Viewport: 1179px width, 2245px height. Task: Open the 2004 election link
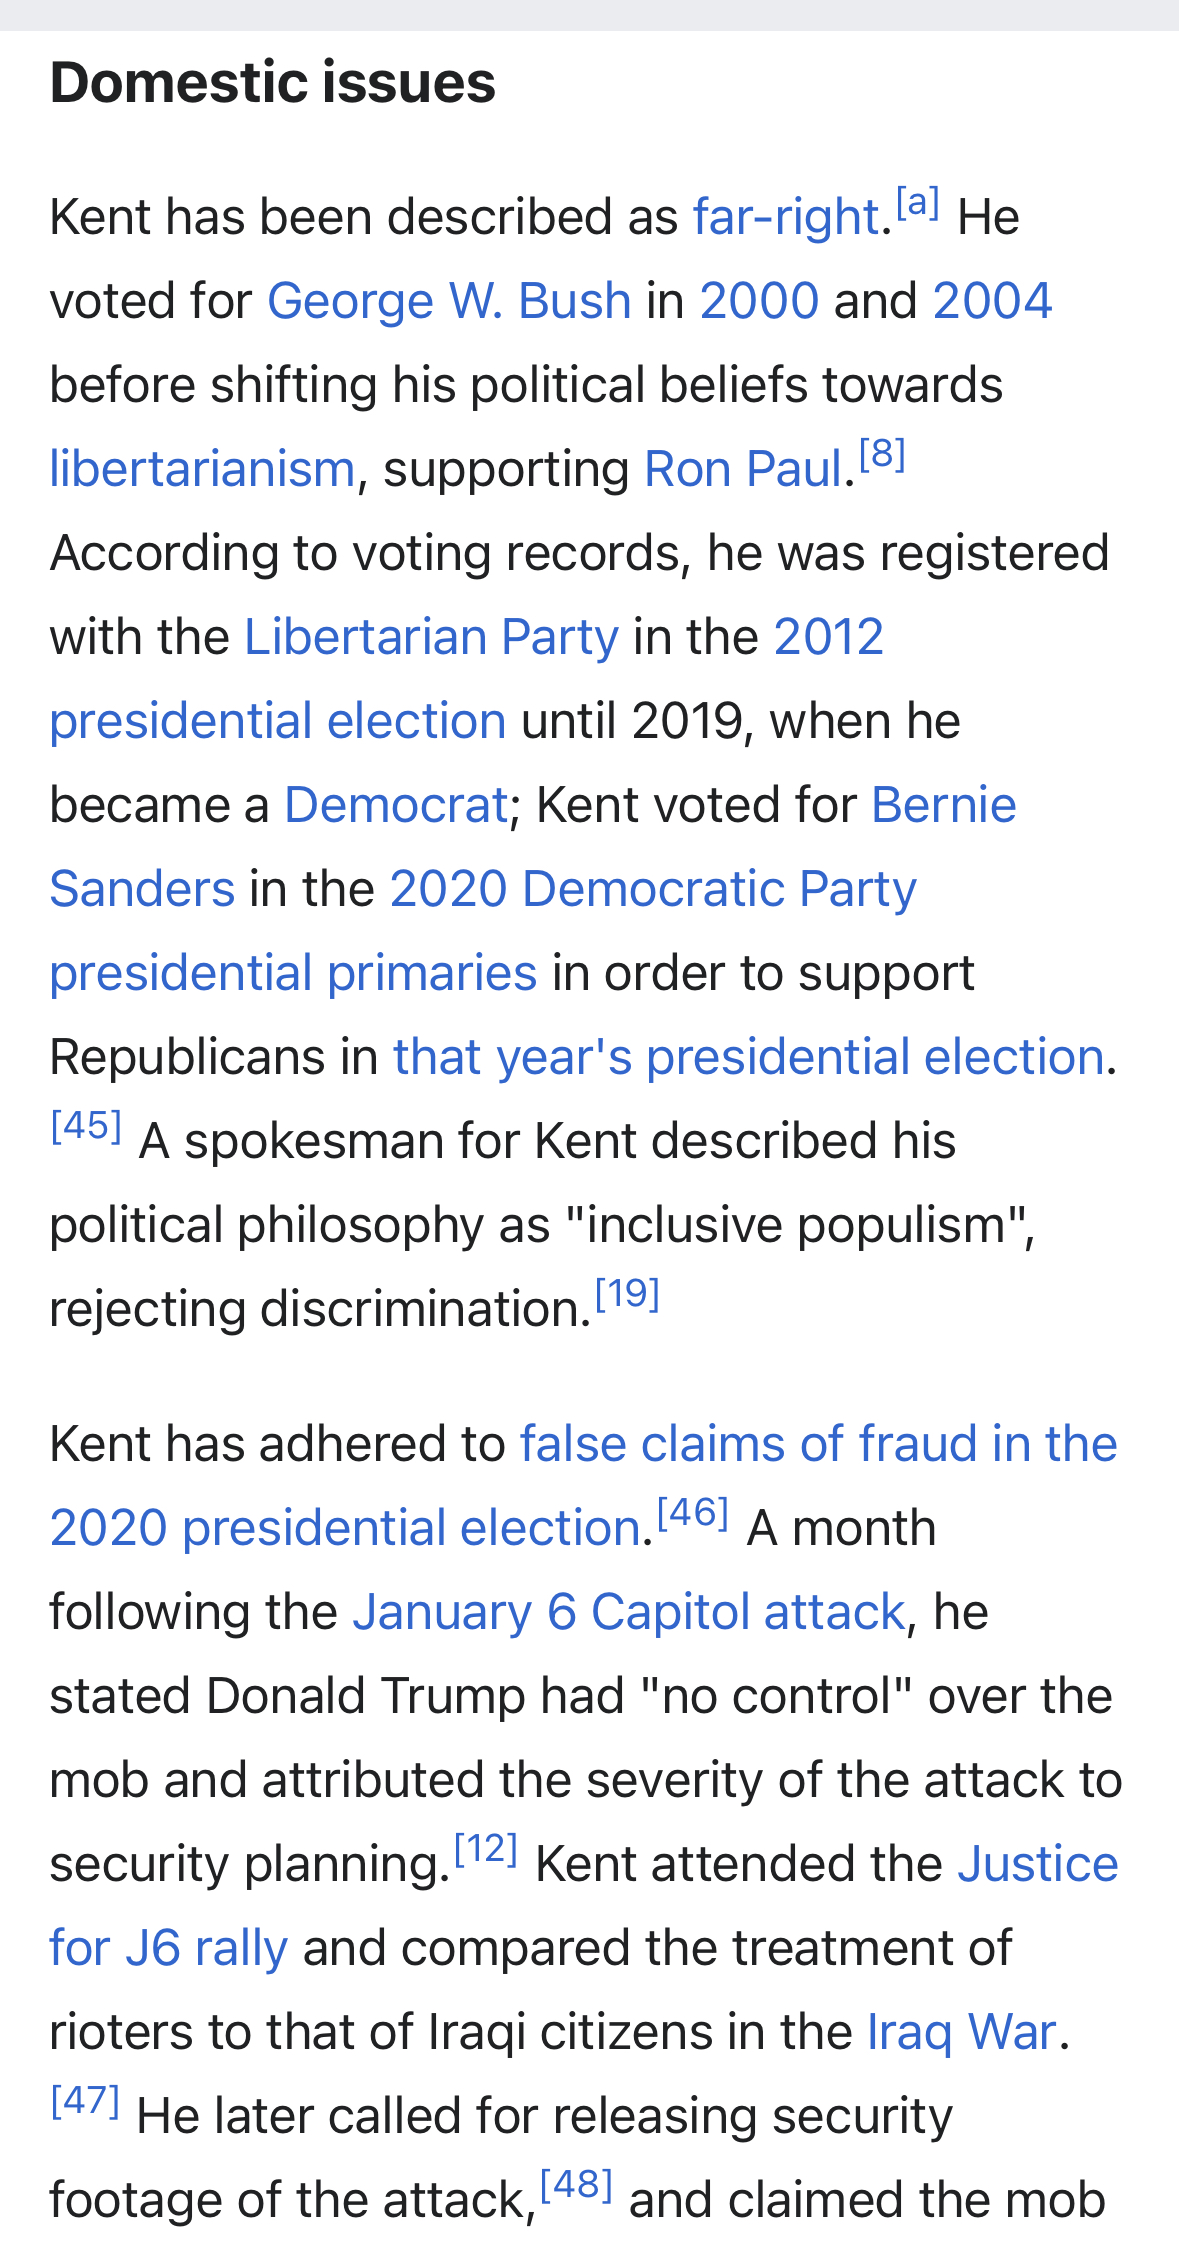(x=992, y=301)
